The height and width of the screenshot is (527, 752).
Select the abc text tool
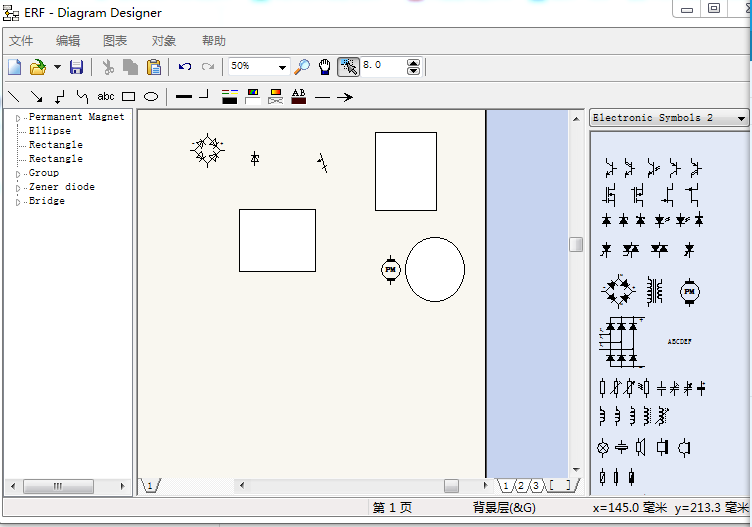coord(106,97)
